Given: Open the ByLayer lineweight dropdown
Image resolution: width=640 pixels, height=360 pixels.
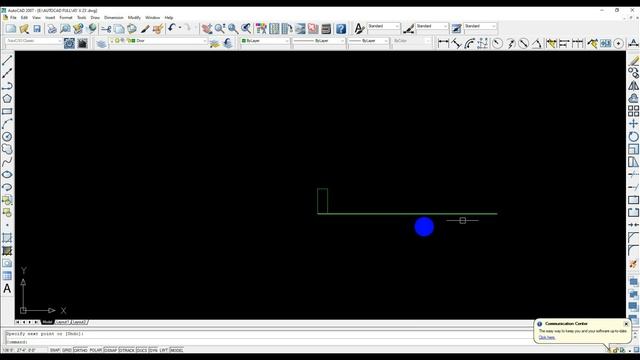Looking at the screenshot, I should [368, 41].
